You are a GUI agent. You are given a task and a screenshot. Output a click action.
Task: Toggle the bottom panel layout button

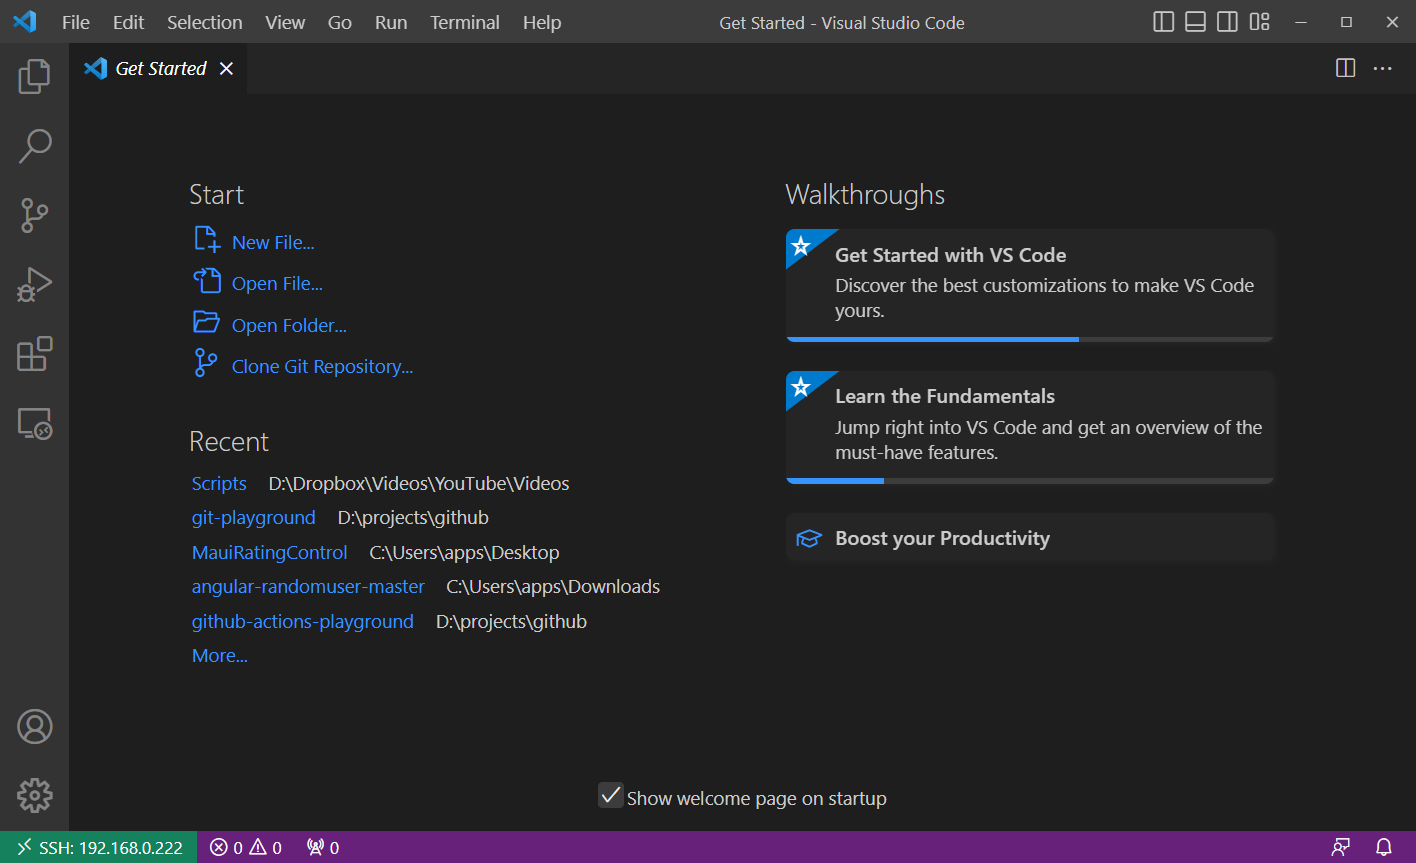1195,22
